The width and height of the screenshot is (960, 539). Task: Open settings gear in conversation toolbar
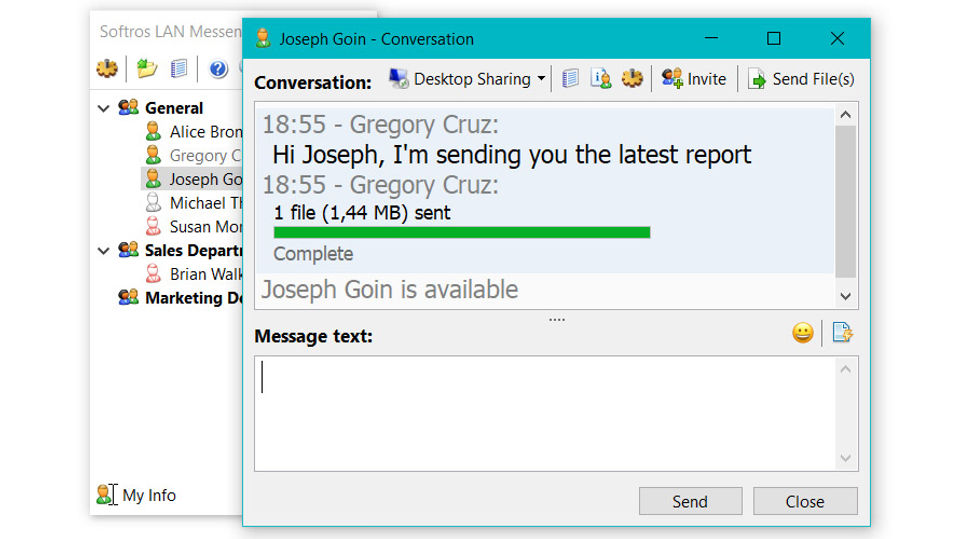(632, 78)
